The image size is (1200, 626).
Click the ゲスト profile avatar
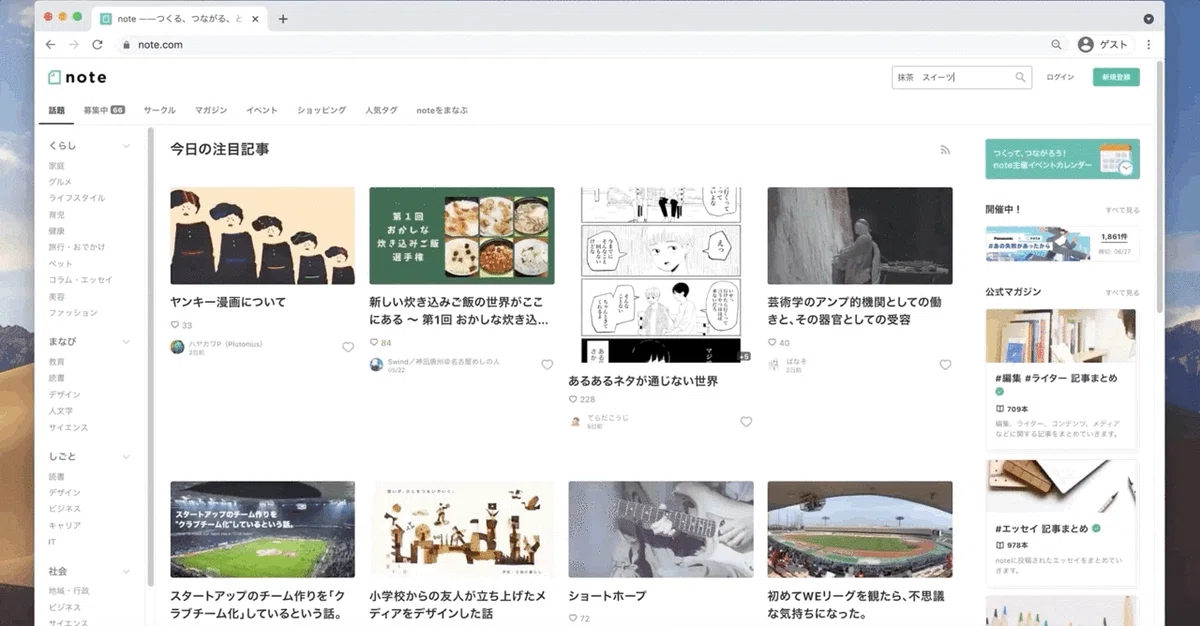click(1086, 45)
